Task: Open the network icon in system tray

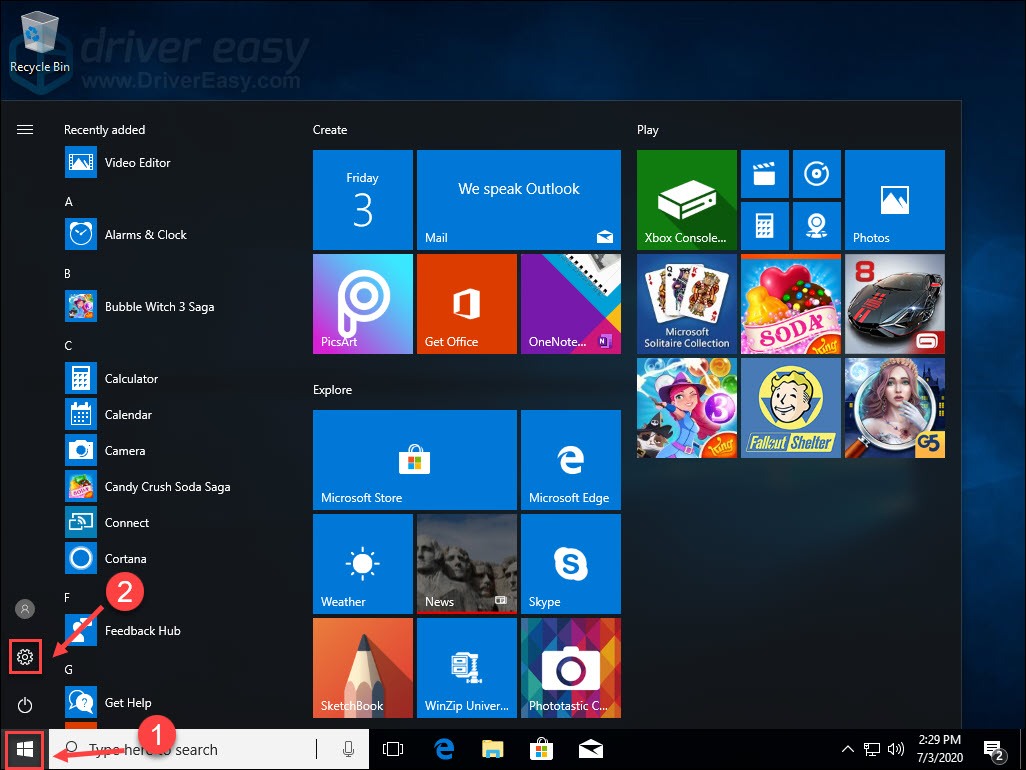Action: tap(872, 750)
